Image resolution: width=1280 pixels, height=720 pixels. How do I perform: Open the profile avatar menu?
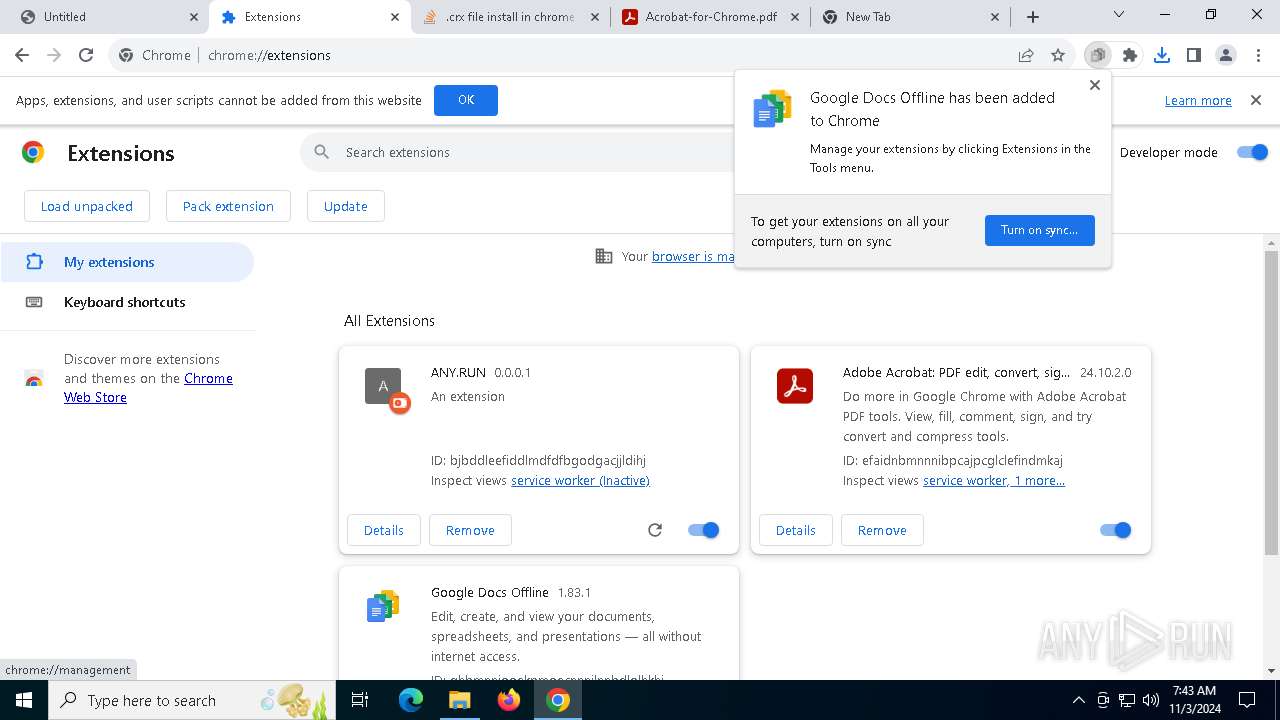(x=1226, y=55)
